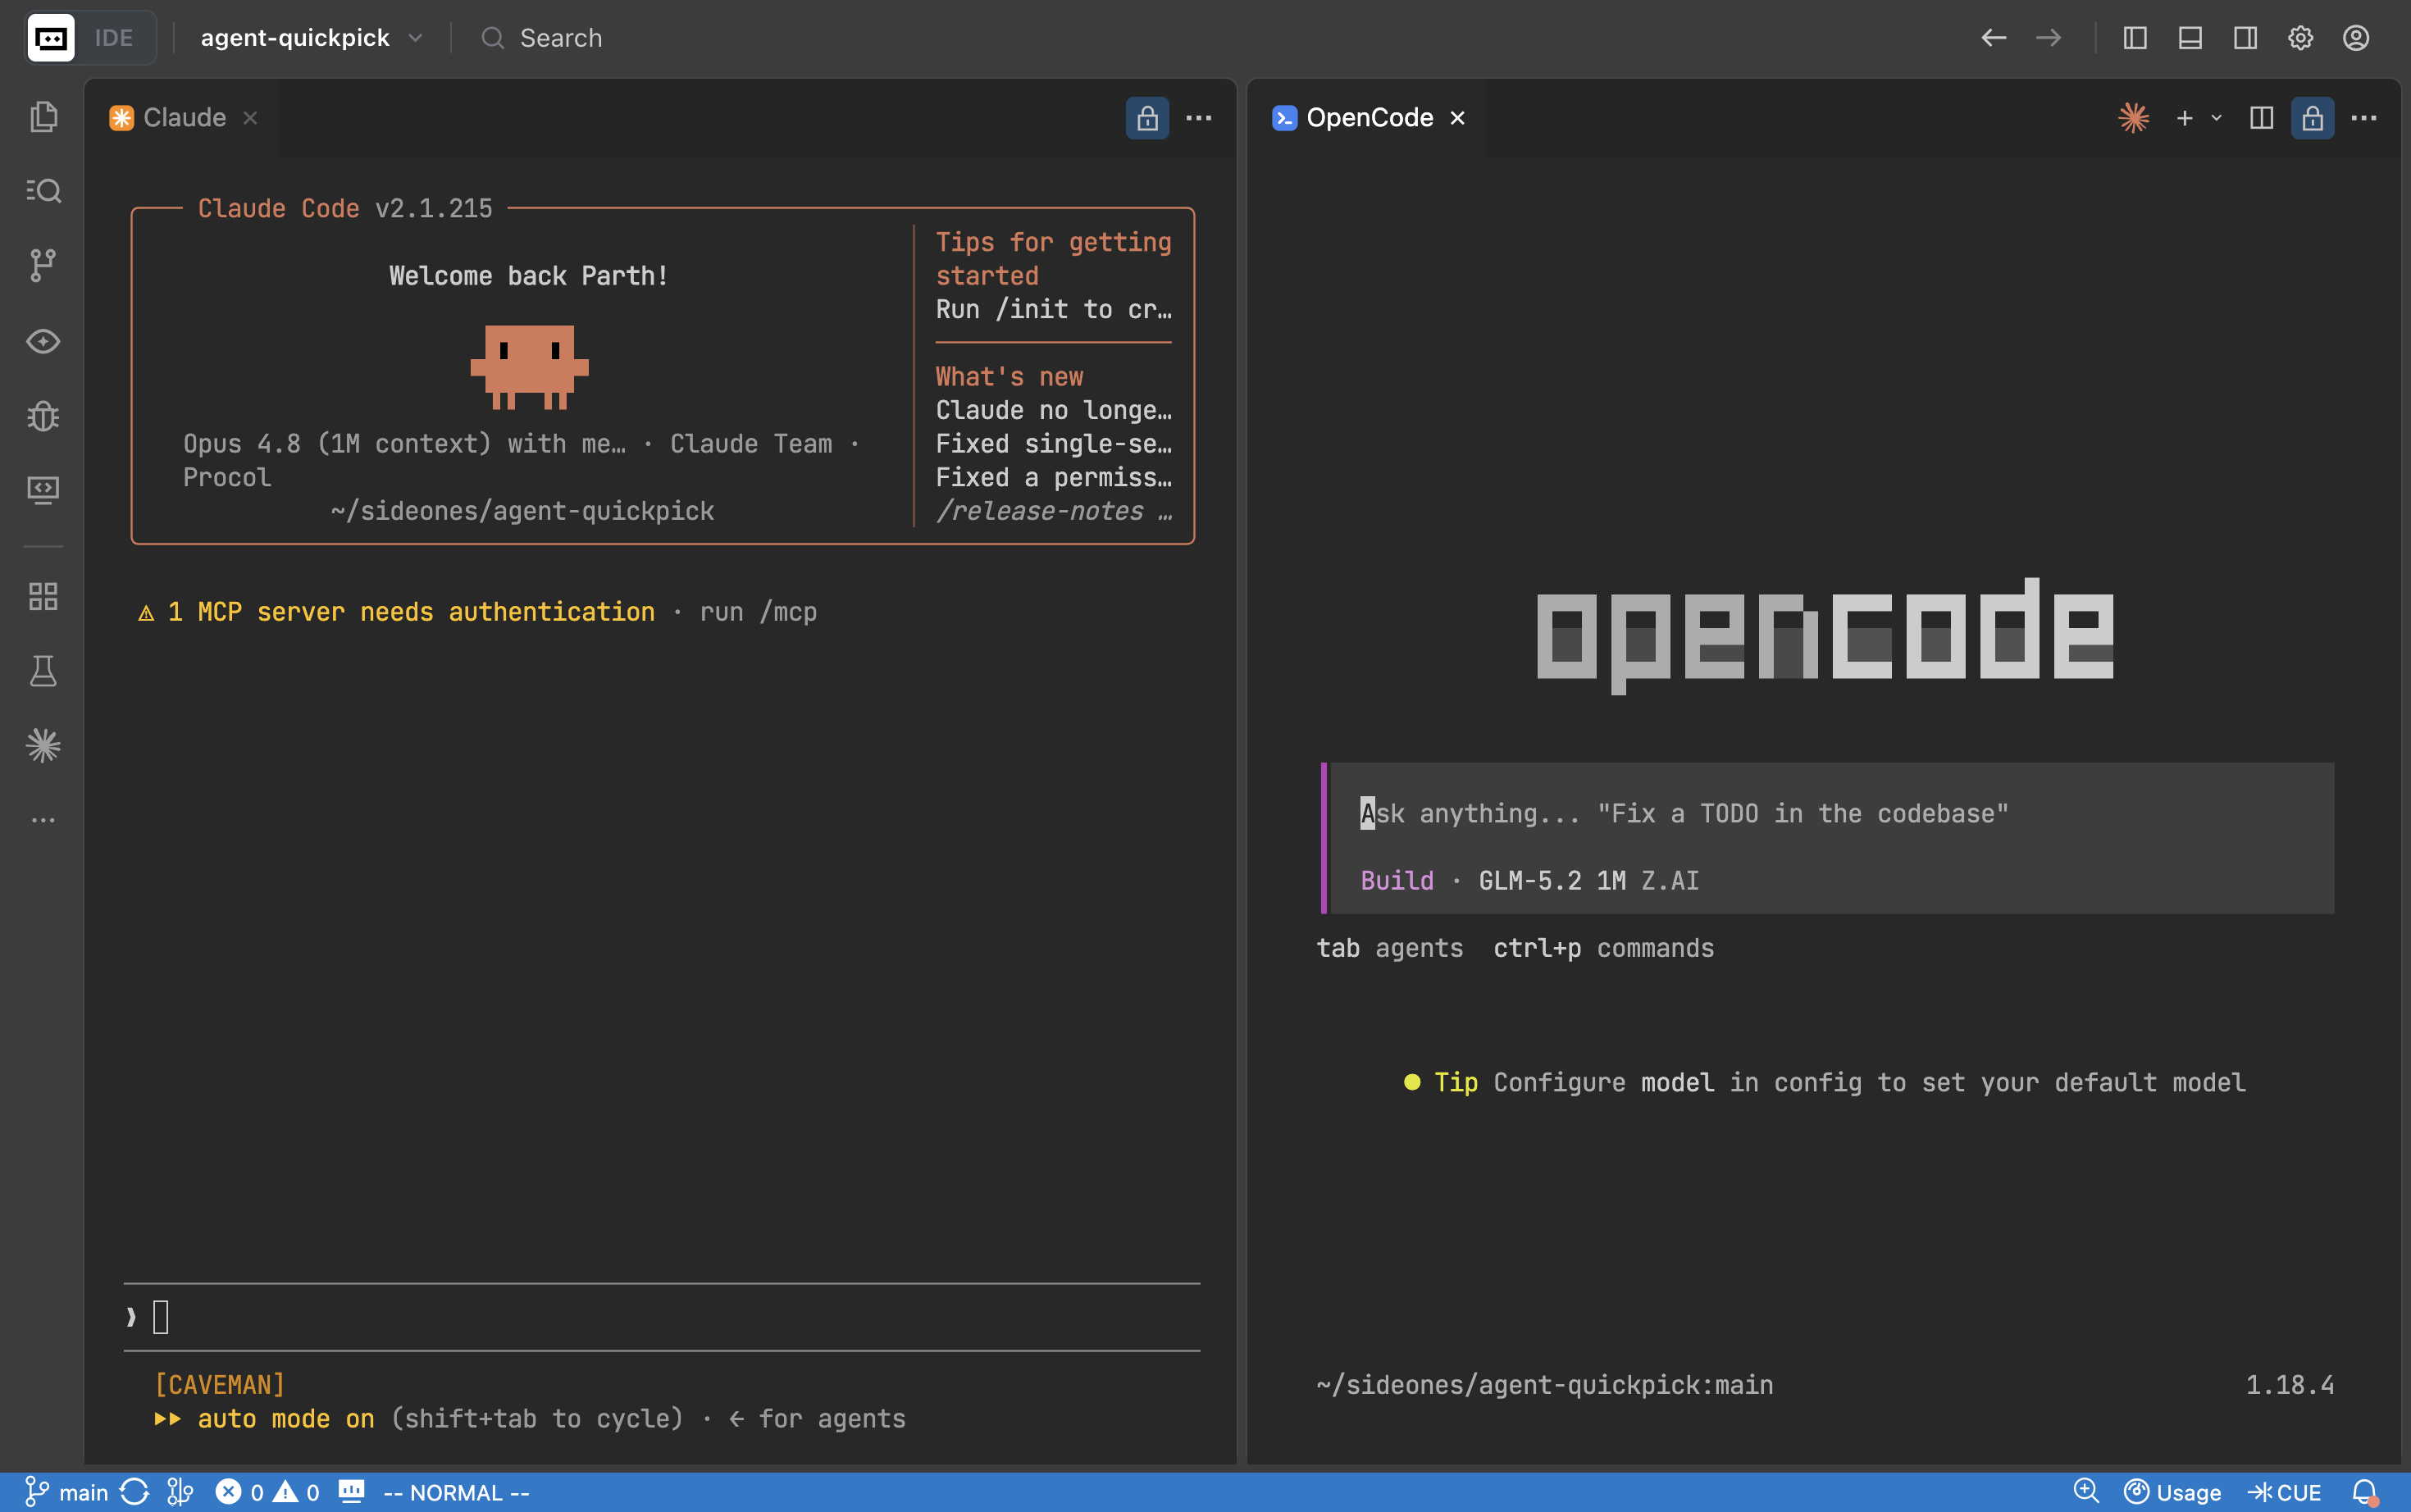The image size is (2411, 1512).
Task: Show more sidebar items via ellipsis
Action: 43,820
